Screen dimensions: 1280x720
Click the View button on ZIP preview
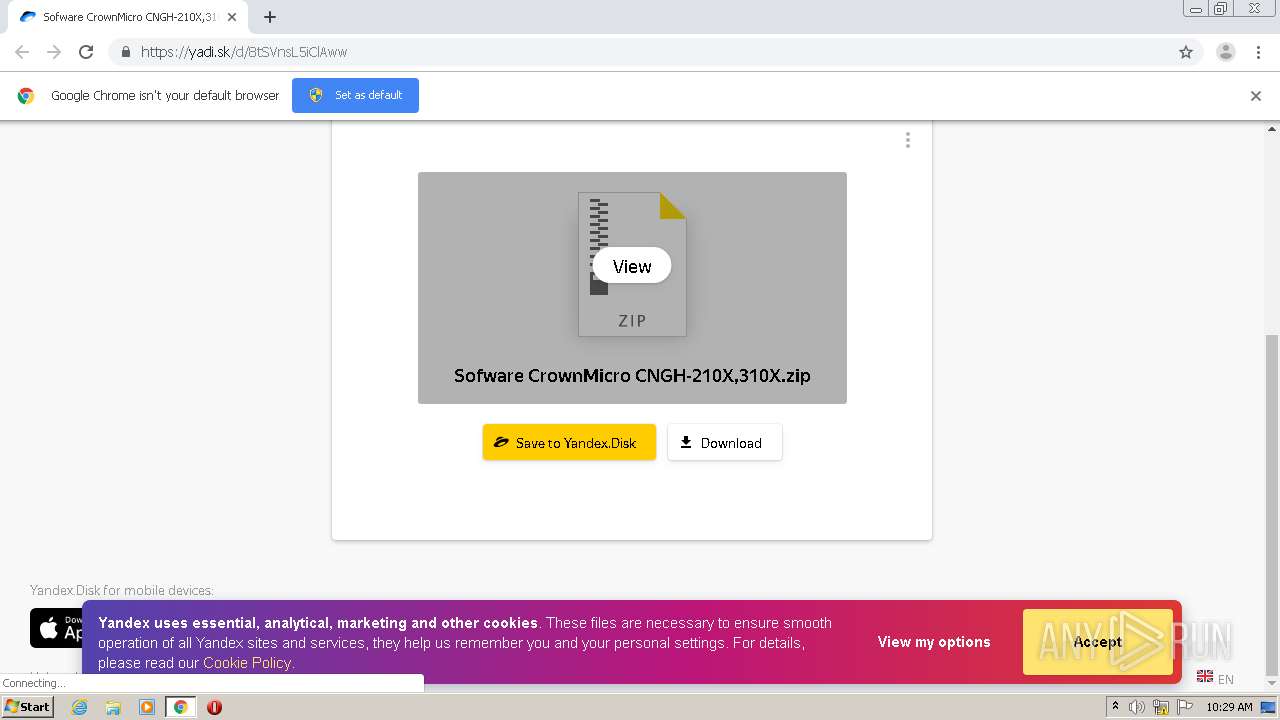tap(631, 266)
